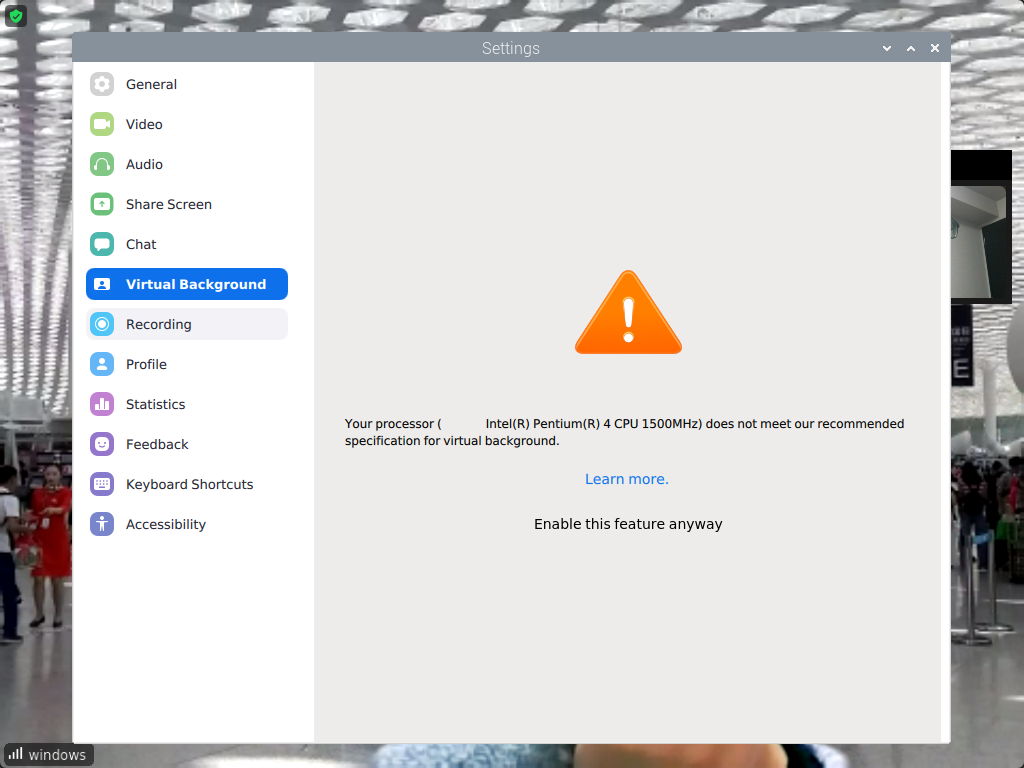The height and width of the screenshot is (768, 1024).
Task: Click the video thumbnail behind Settings window
Action: [981, 227]
